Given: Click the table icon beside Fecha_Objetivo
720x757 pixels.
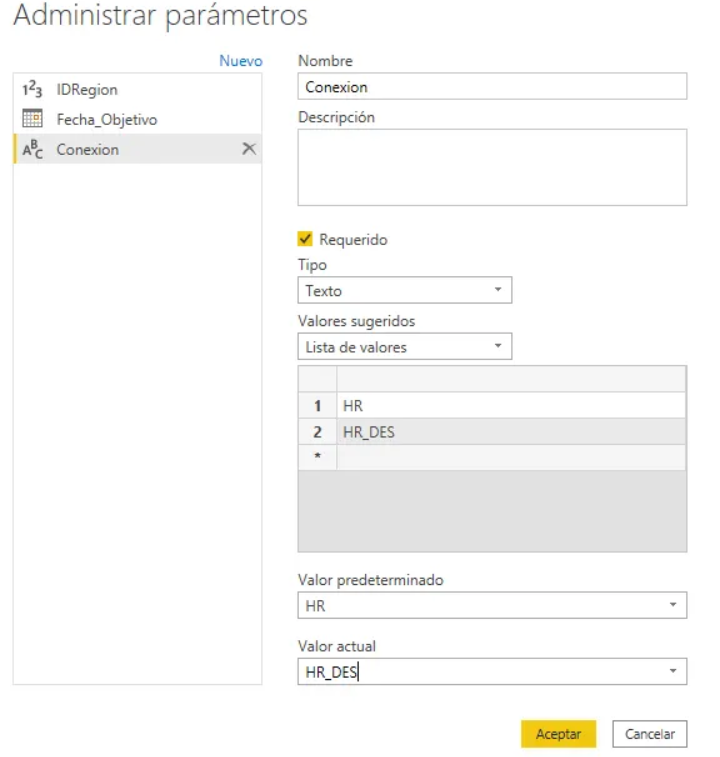Looking at the screenshot, I should [32, 120].
